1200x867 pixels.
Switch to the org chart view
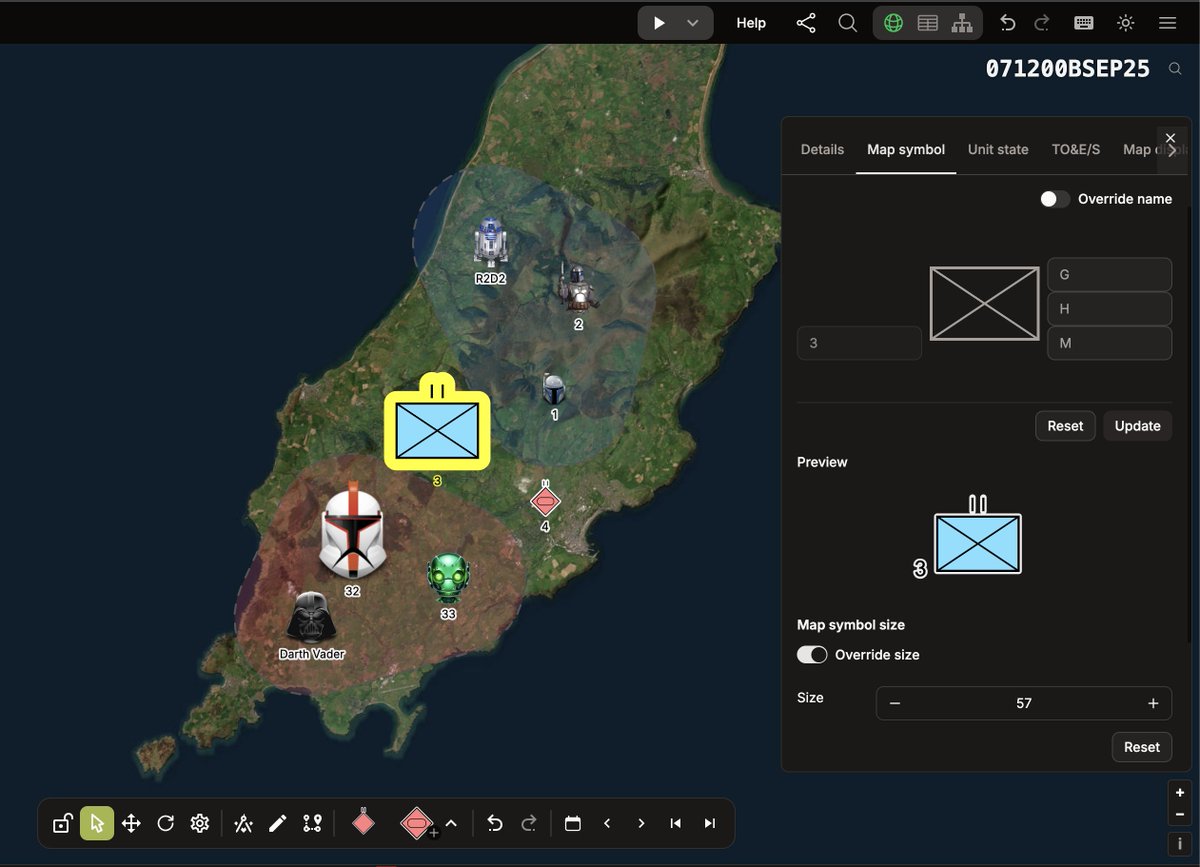click(x=962, y=23)
